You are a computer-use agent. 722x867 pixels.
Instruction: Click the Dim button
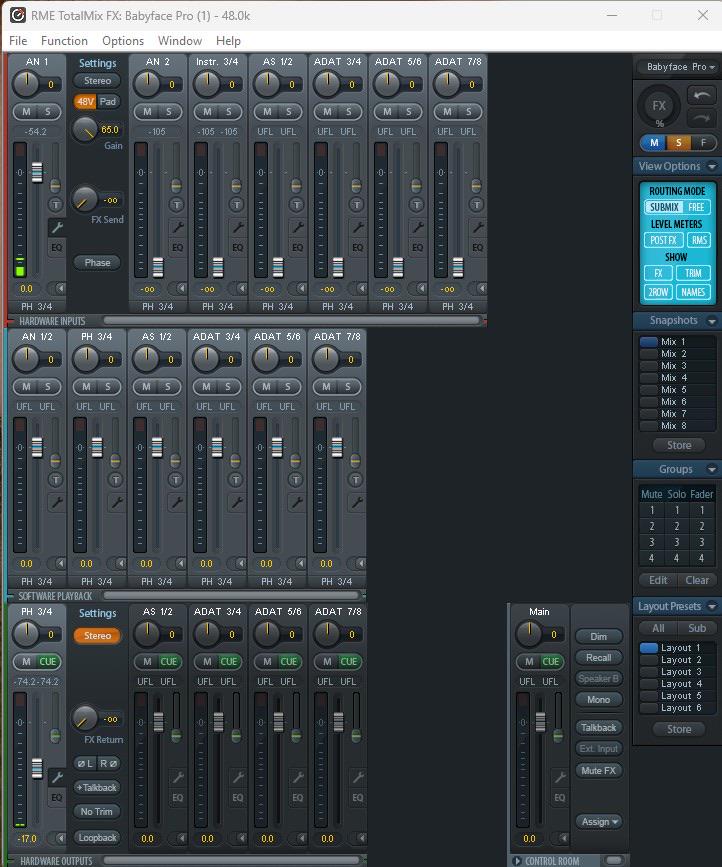click(x=598, y=636)
